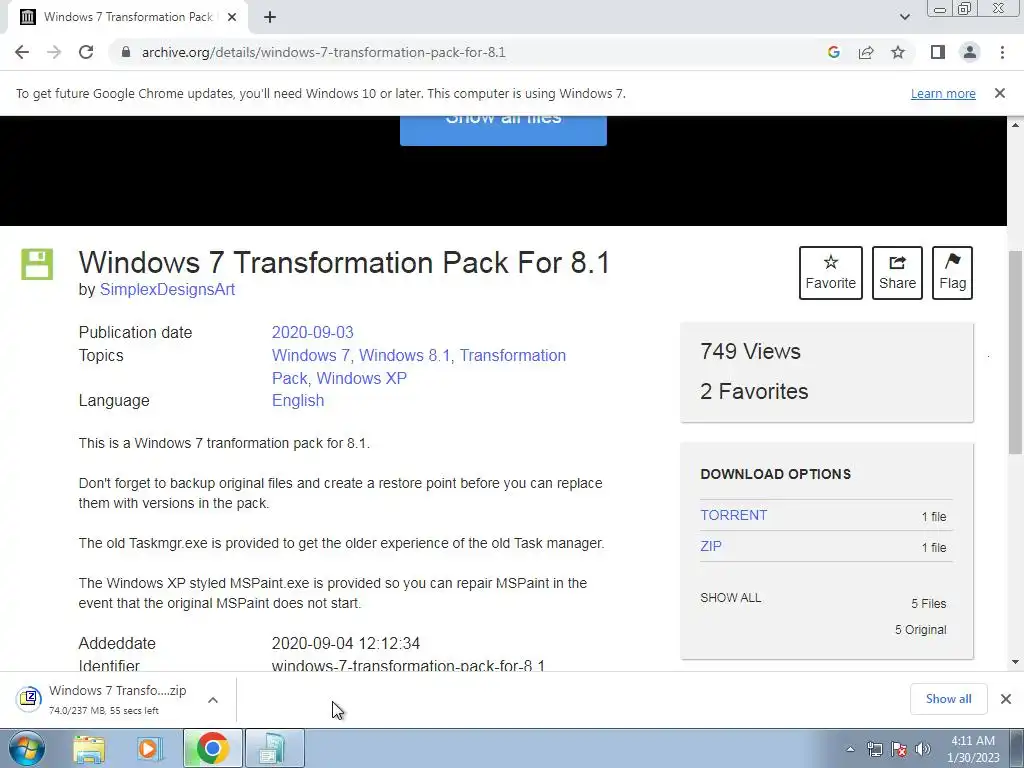Open the volume speaker icon
1024x768 pixels.
(923, 749)
